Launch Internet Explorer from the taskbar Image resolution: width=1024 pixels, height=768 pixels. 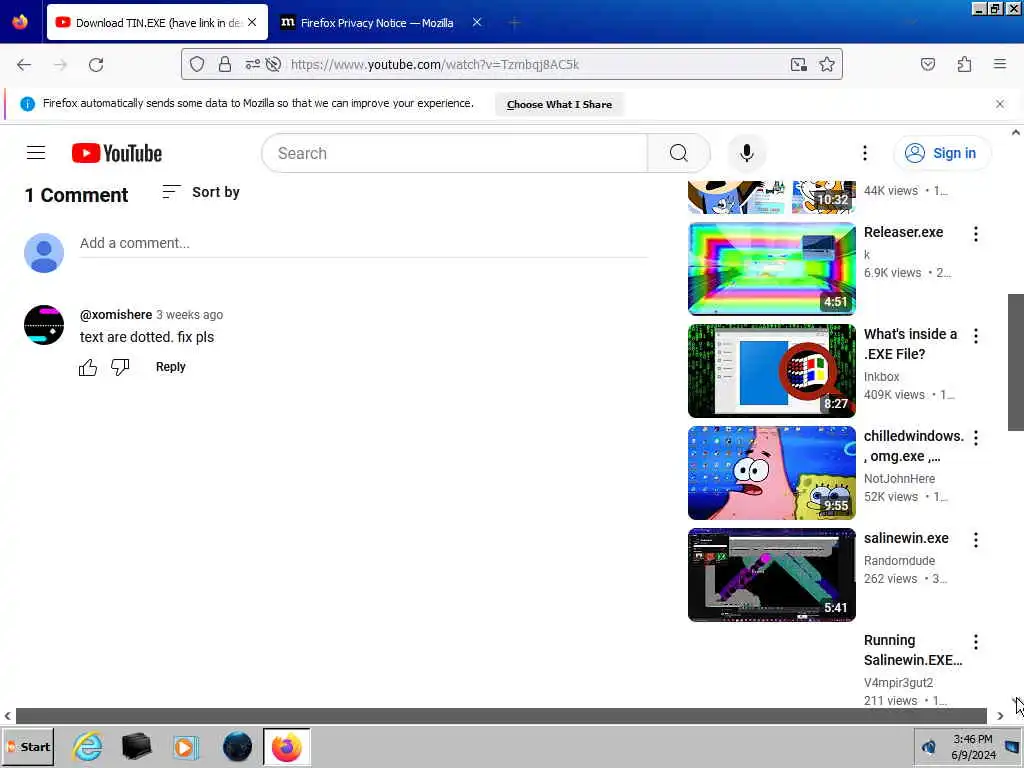tap(88, 746)
